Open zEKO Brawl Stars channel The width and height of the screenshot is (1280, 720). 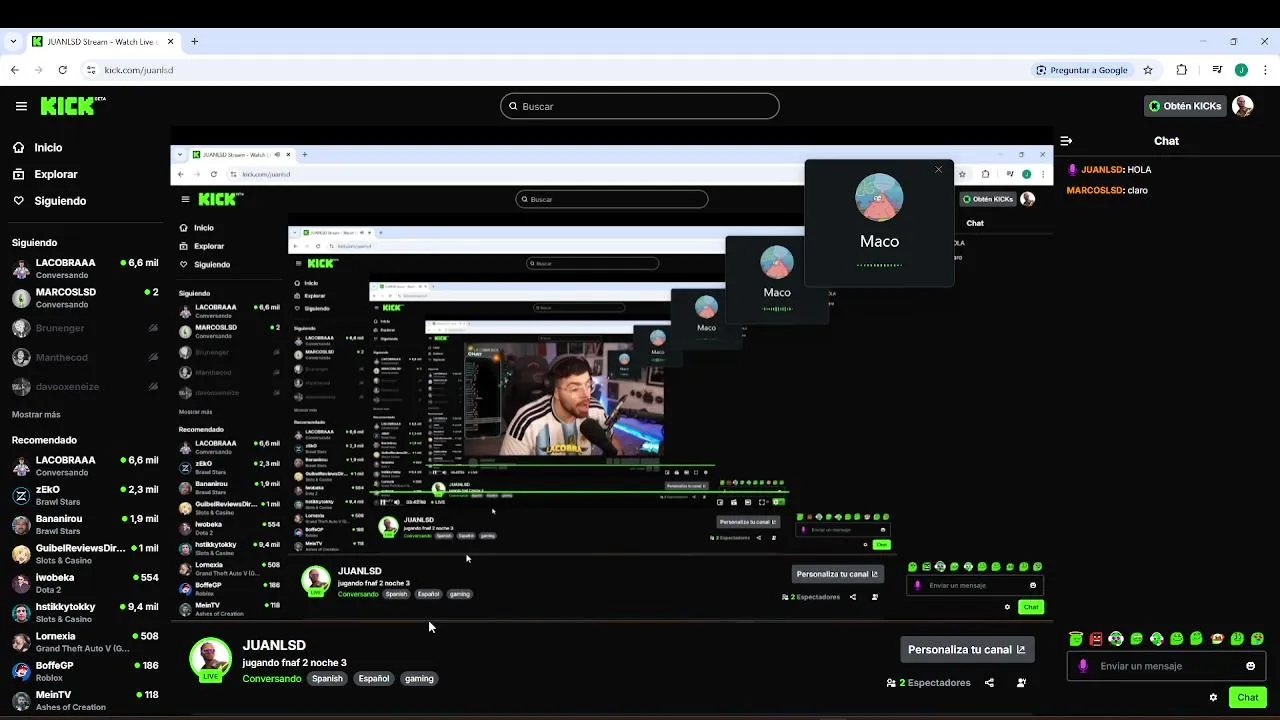pyautogui.click(x=85, y=495)
